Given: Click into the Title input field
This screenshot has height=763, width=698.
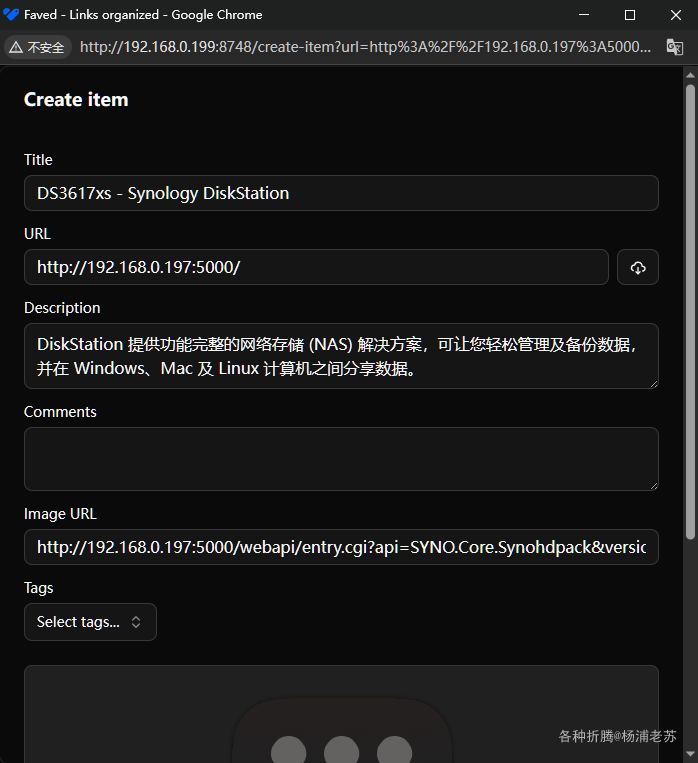Looking at the screenshot, I should 341,193.
